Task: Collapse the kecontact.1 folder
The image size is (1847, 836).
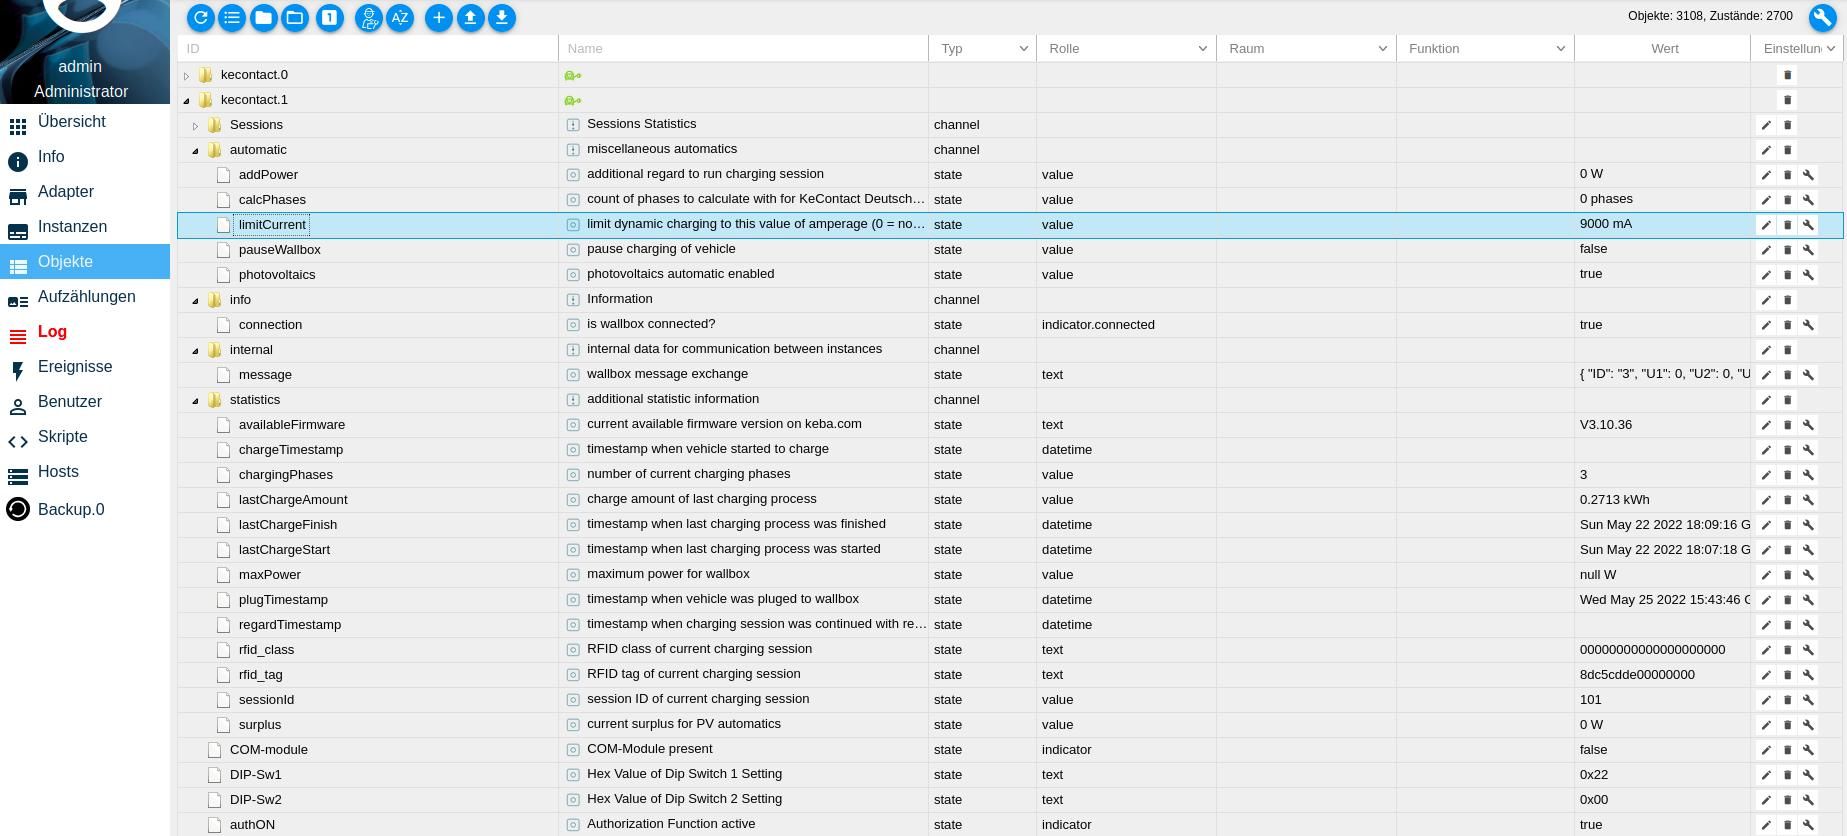Action: click(187, 100)
